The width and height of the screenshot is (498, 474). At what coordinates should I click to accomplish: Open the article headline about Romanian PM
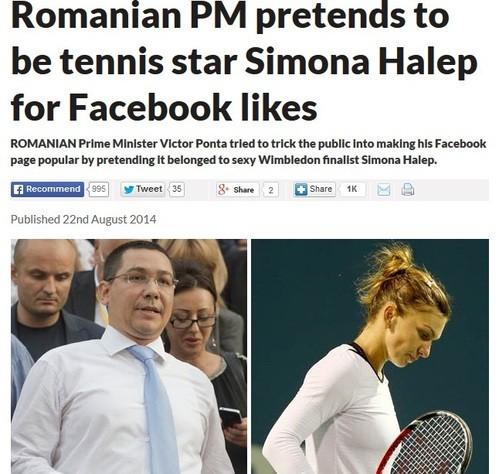point(245,62)
